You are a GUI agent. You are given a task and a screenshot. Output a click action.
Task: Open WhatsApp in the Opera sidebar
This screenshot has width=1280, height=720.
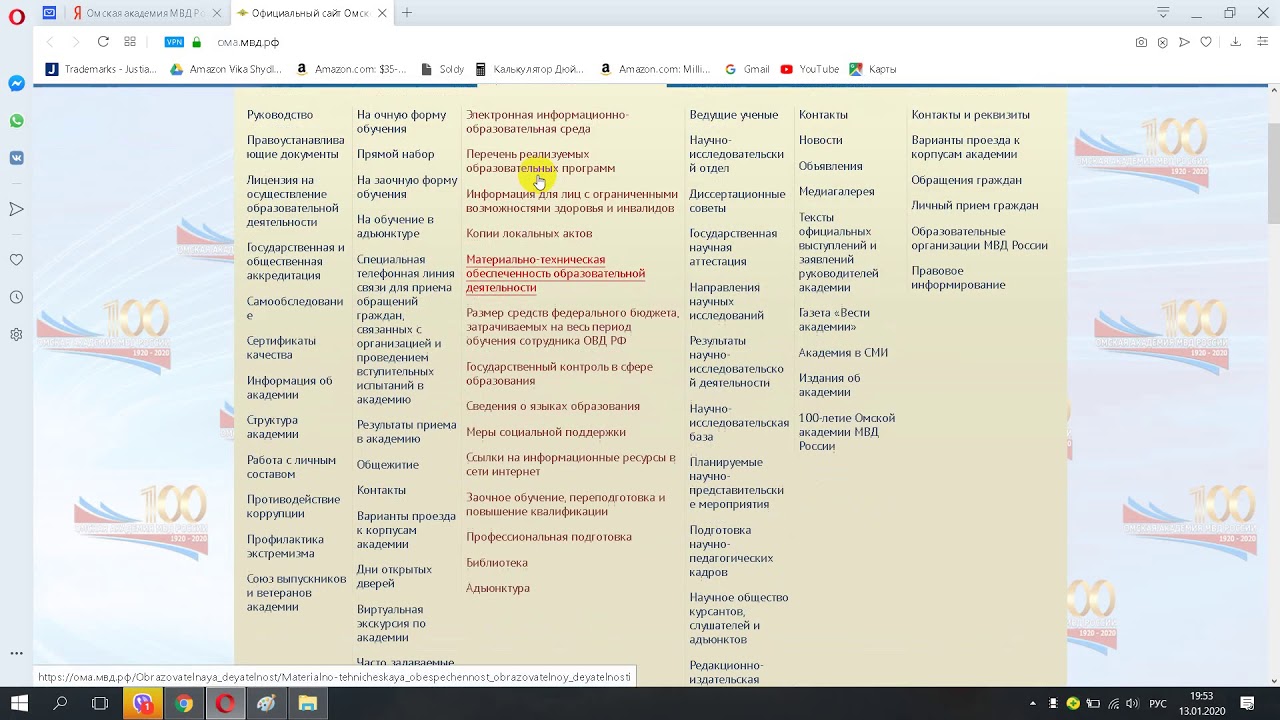click(16, 121)
